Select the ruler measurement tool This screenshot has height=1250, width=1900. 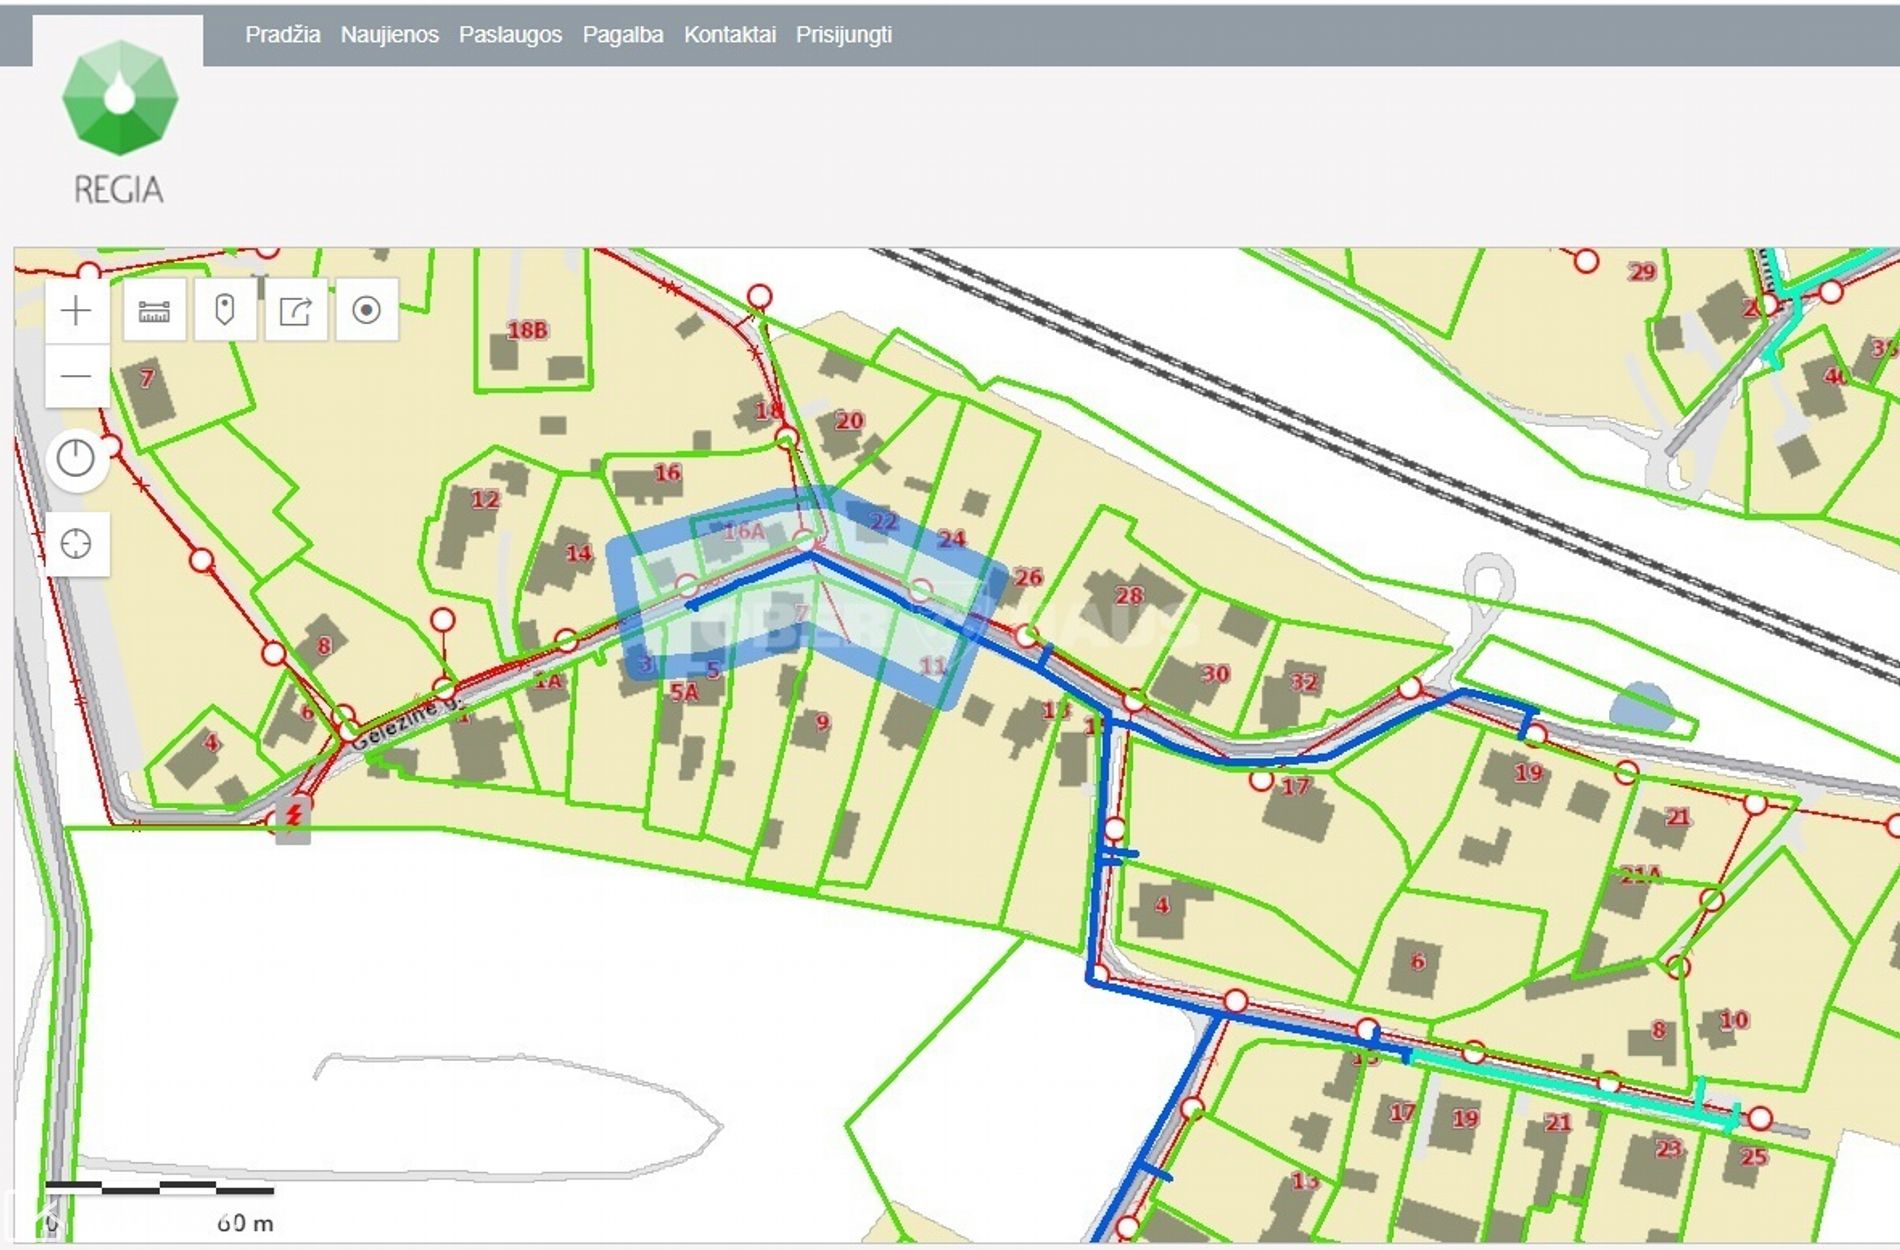[x=154, y=311]
